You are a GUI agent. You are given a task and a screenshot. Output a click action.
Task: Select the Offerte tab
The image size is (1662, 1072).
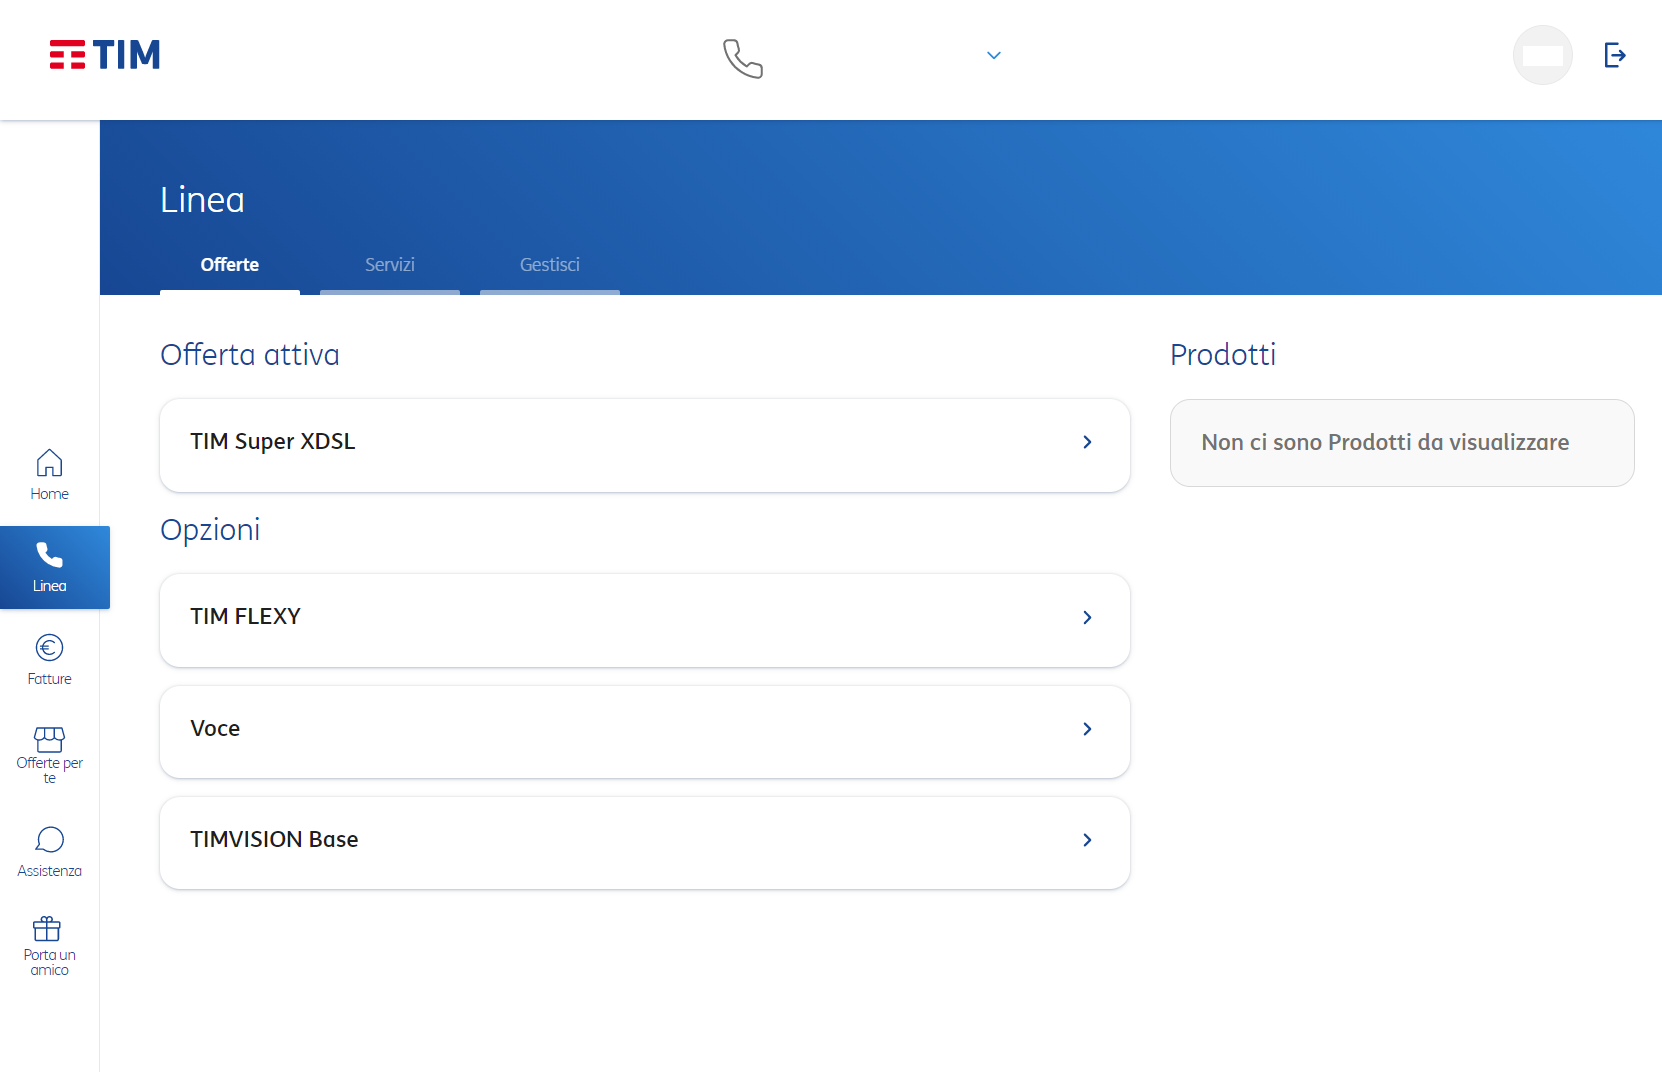(230, 265)
